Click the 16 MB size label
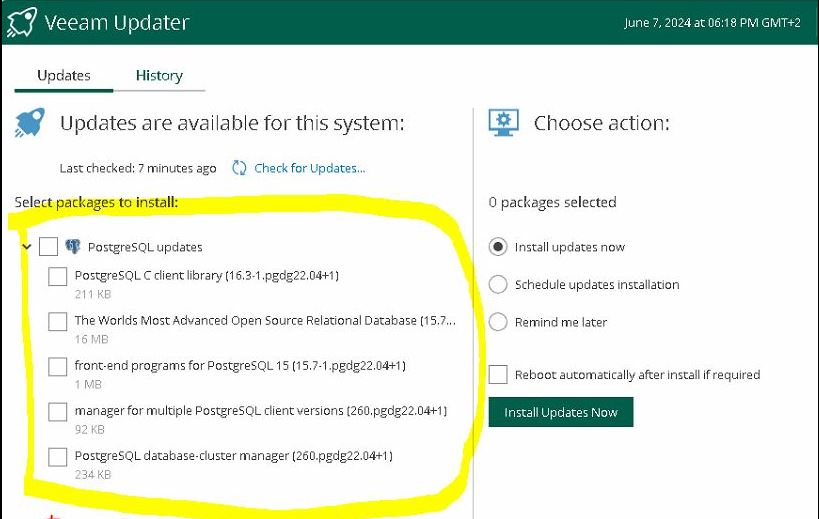Viewport: 819px width, 519px height. click(91, 339)
